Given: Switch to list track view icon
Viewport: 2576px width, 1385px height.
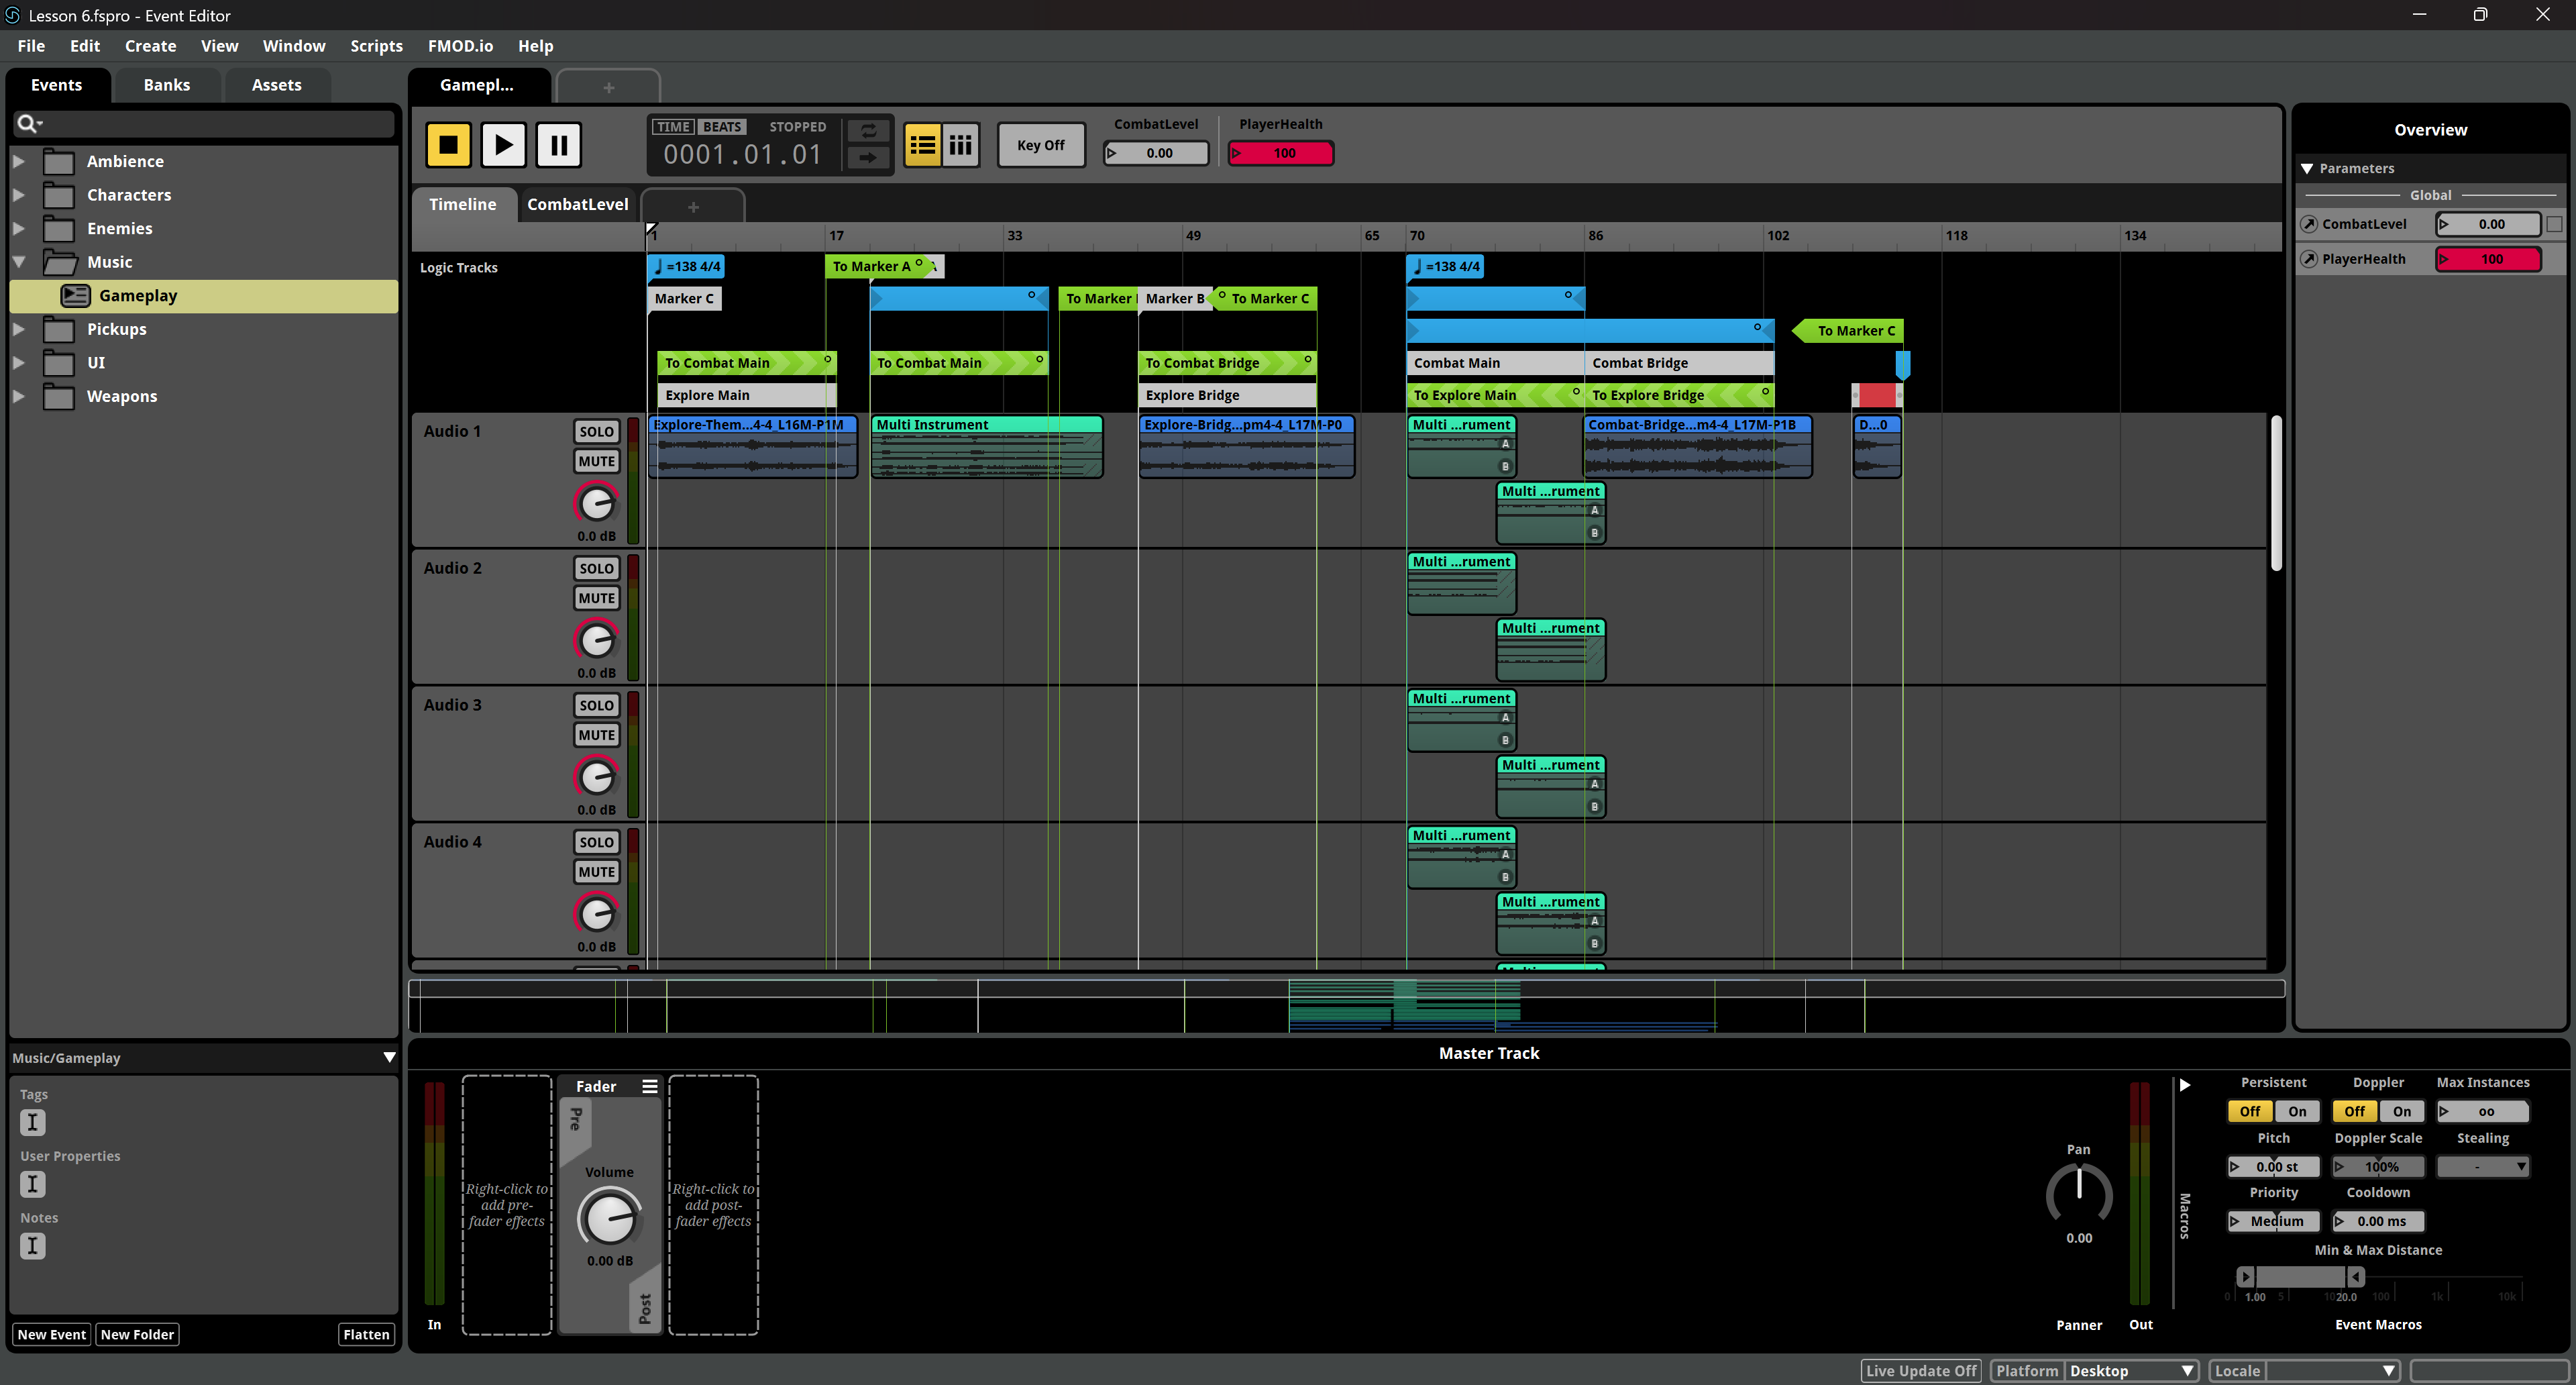Looking at the screenshot, I should pyautogui.click(x=922, y=145).
